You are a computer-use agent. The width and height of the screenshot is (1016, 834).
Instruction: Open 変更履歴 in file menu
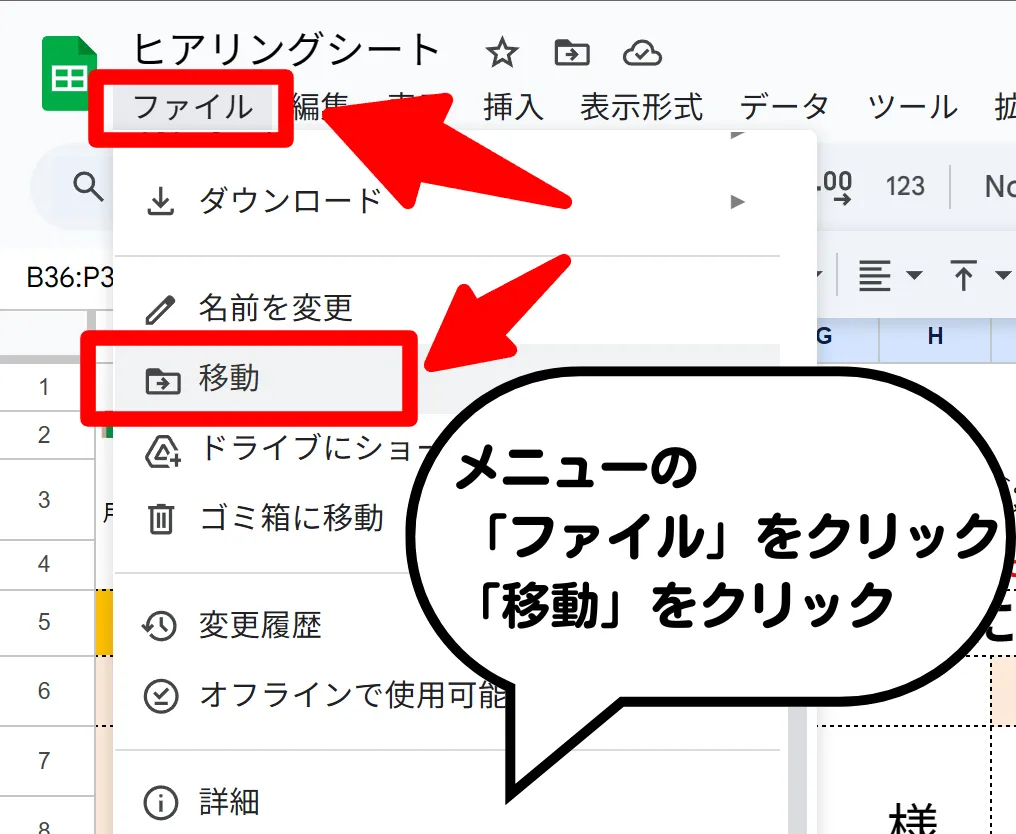pos(260,626)
